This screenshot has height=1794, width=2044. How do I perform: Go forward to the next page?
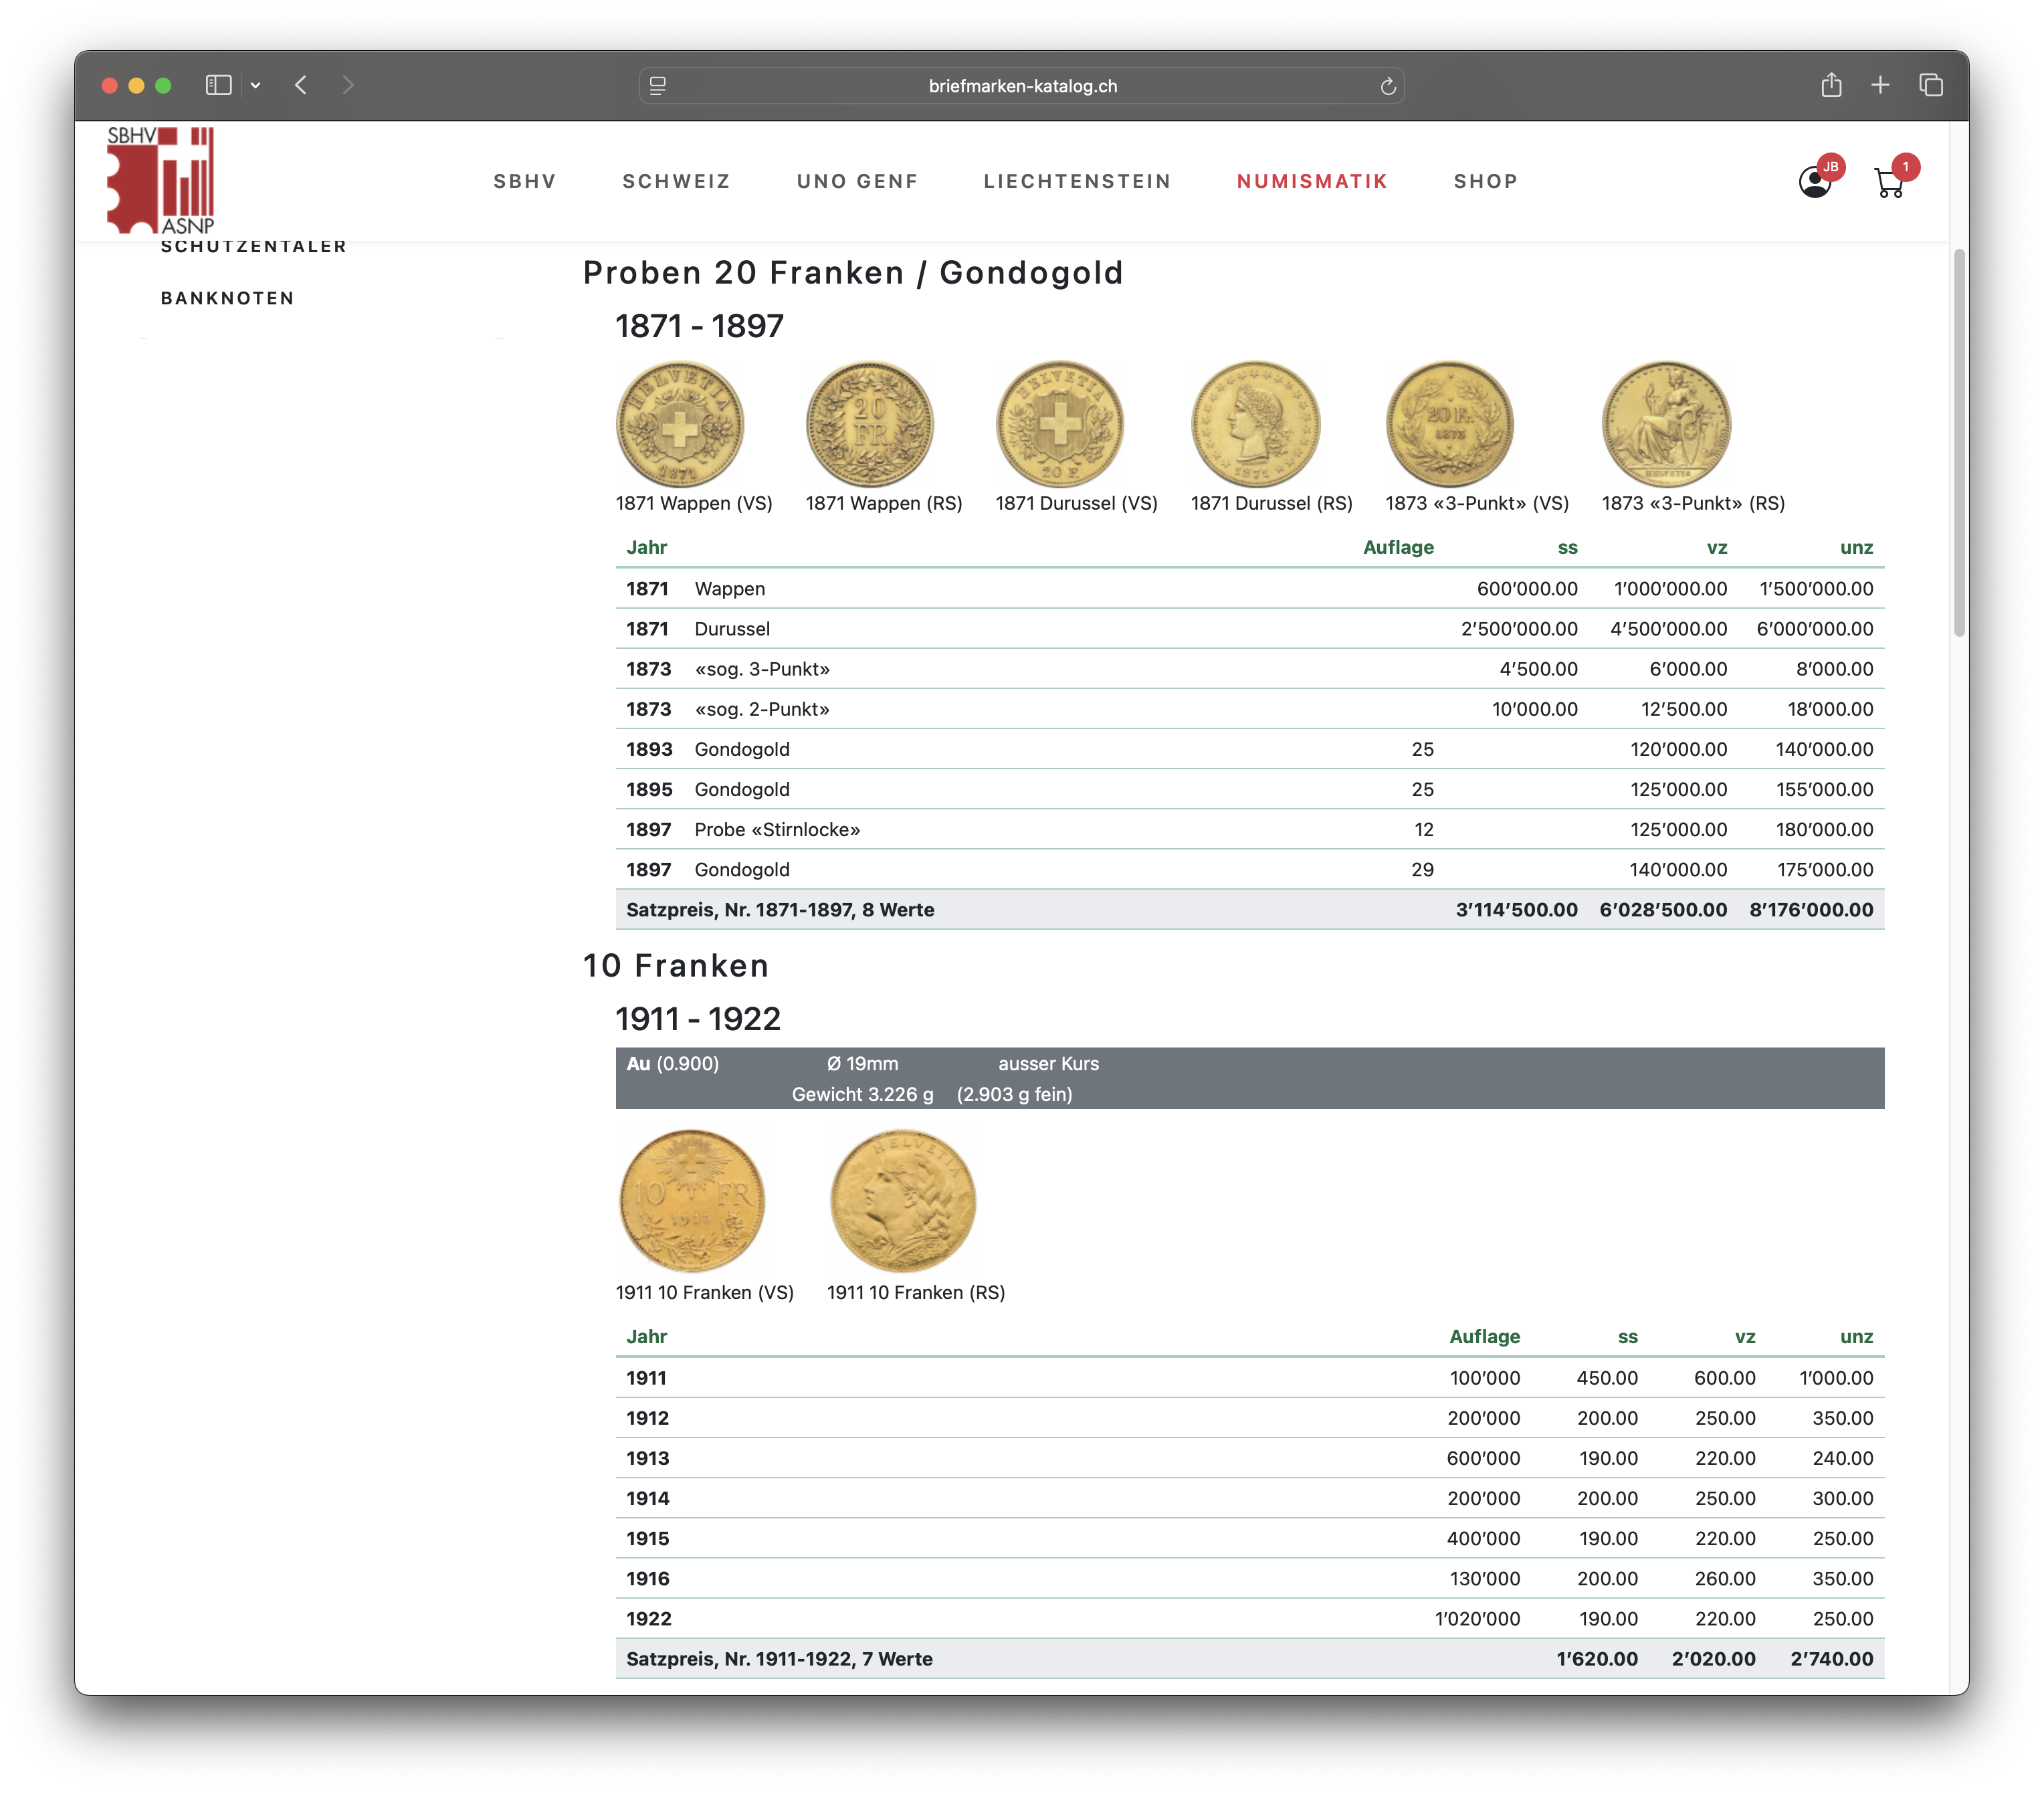pos(347,85)
